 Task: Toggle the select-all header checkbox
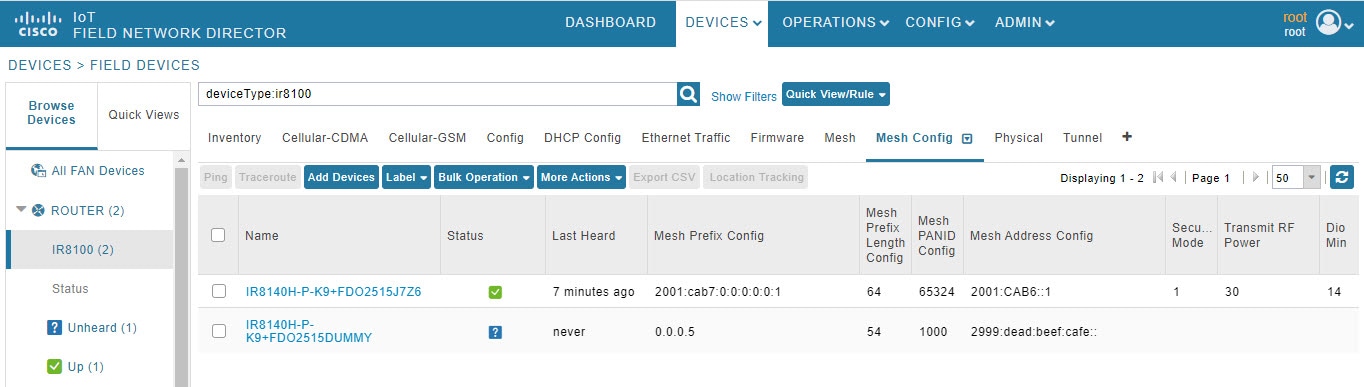(x=219, y=235)
